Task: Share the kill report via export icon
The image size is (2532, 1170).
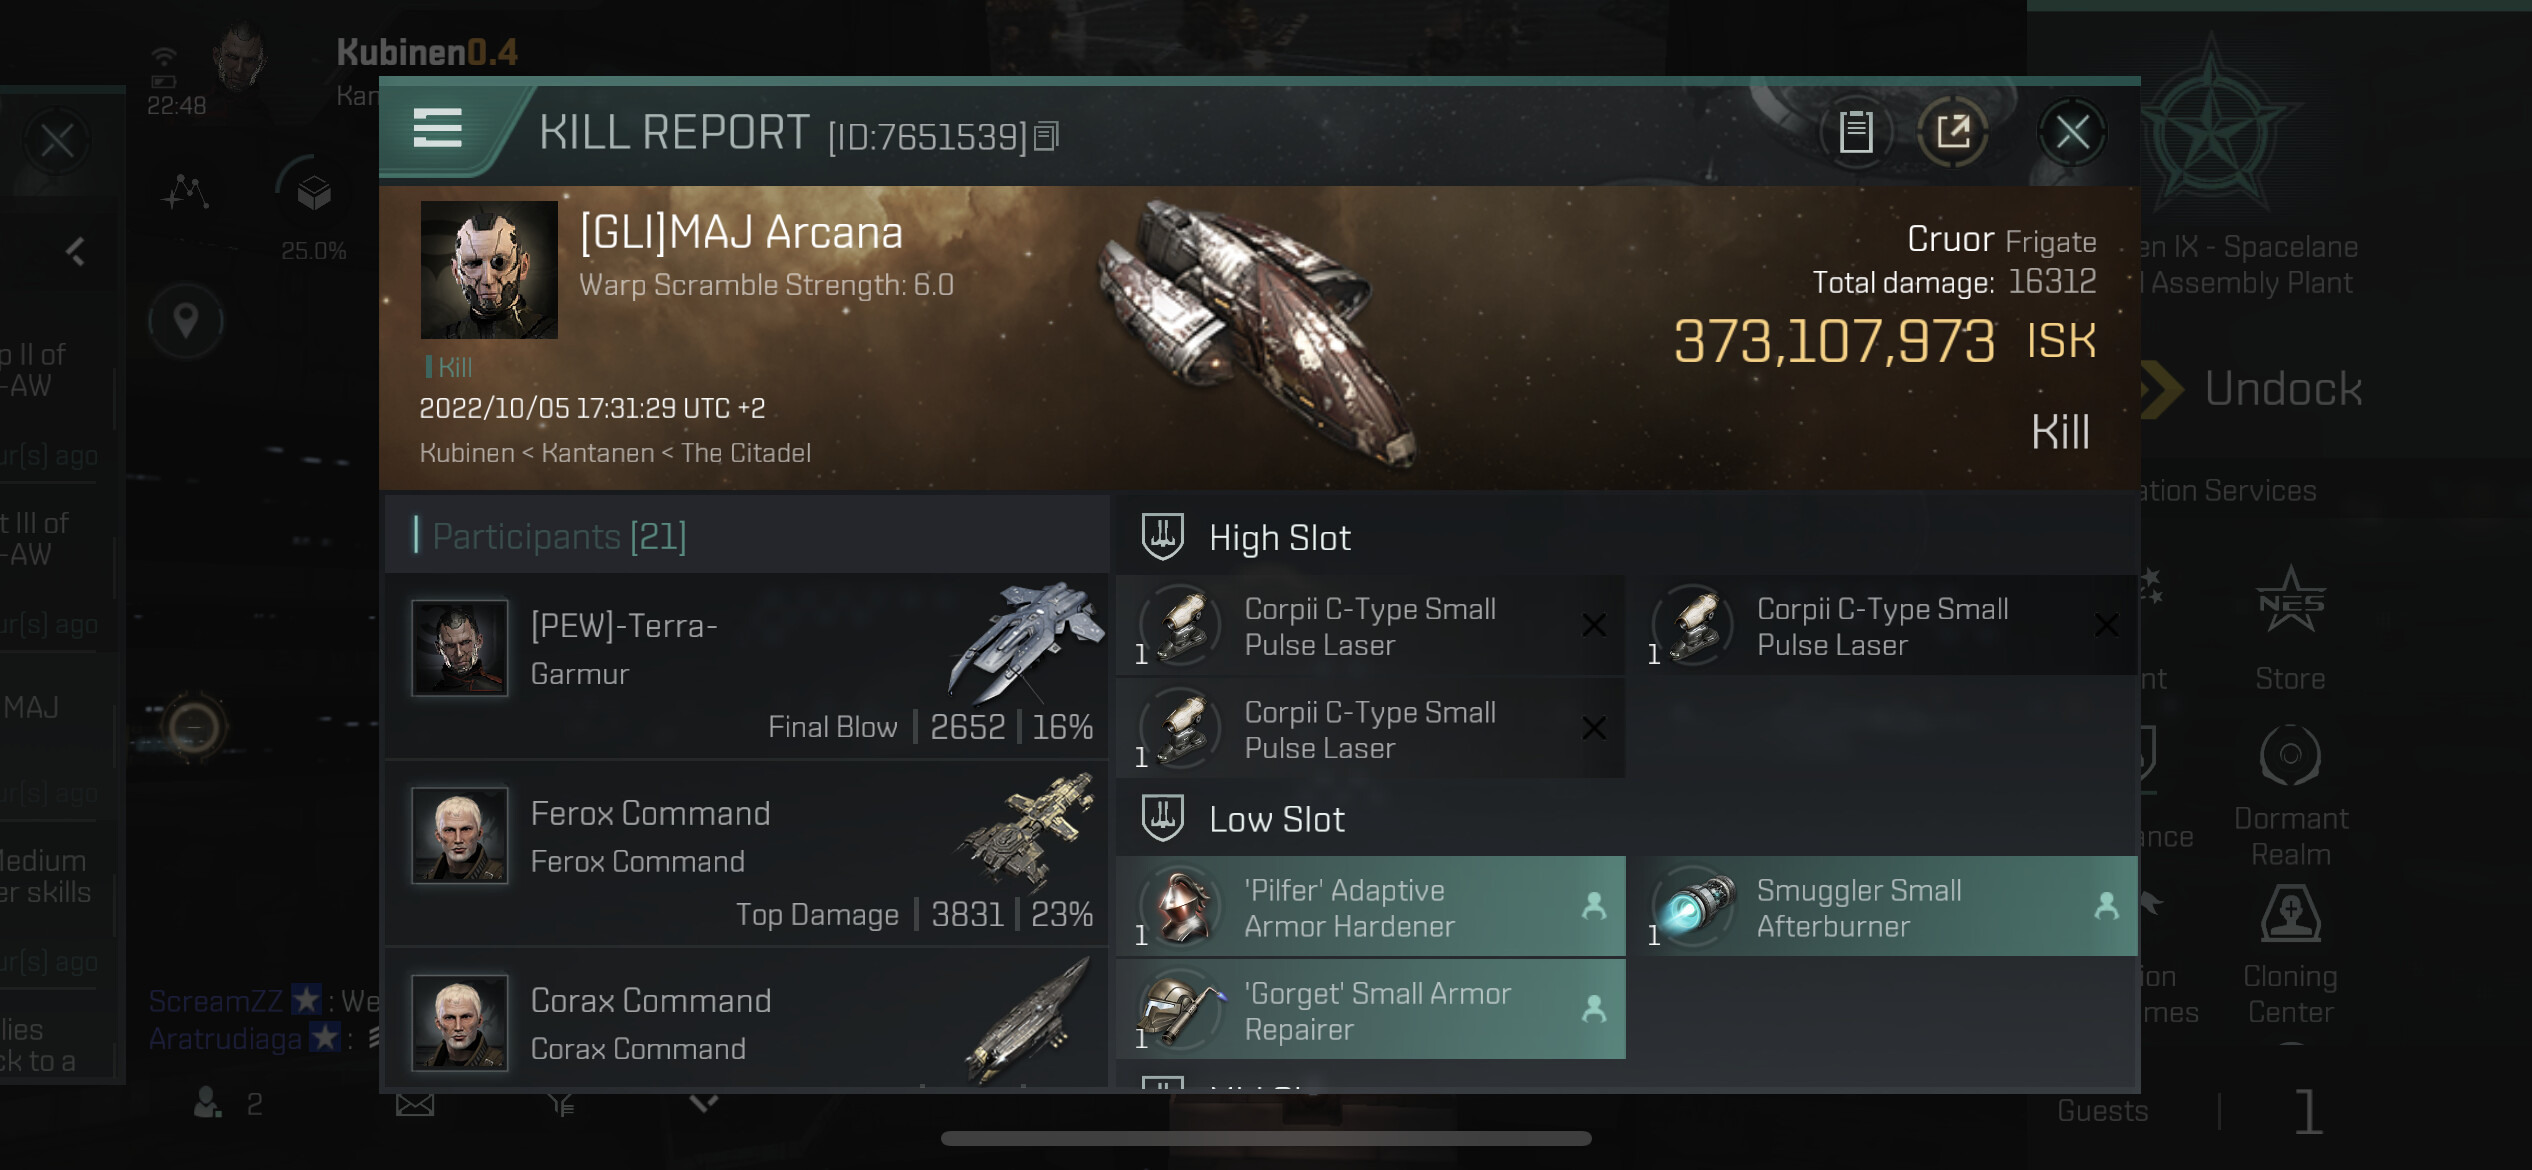Action: 1953,132
